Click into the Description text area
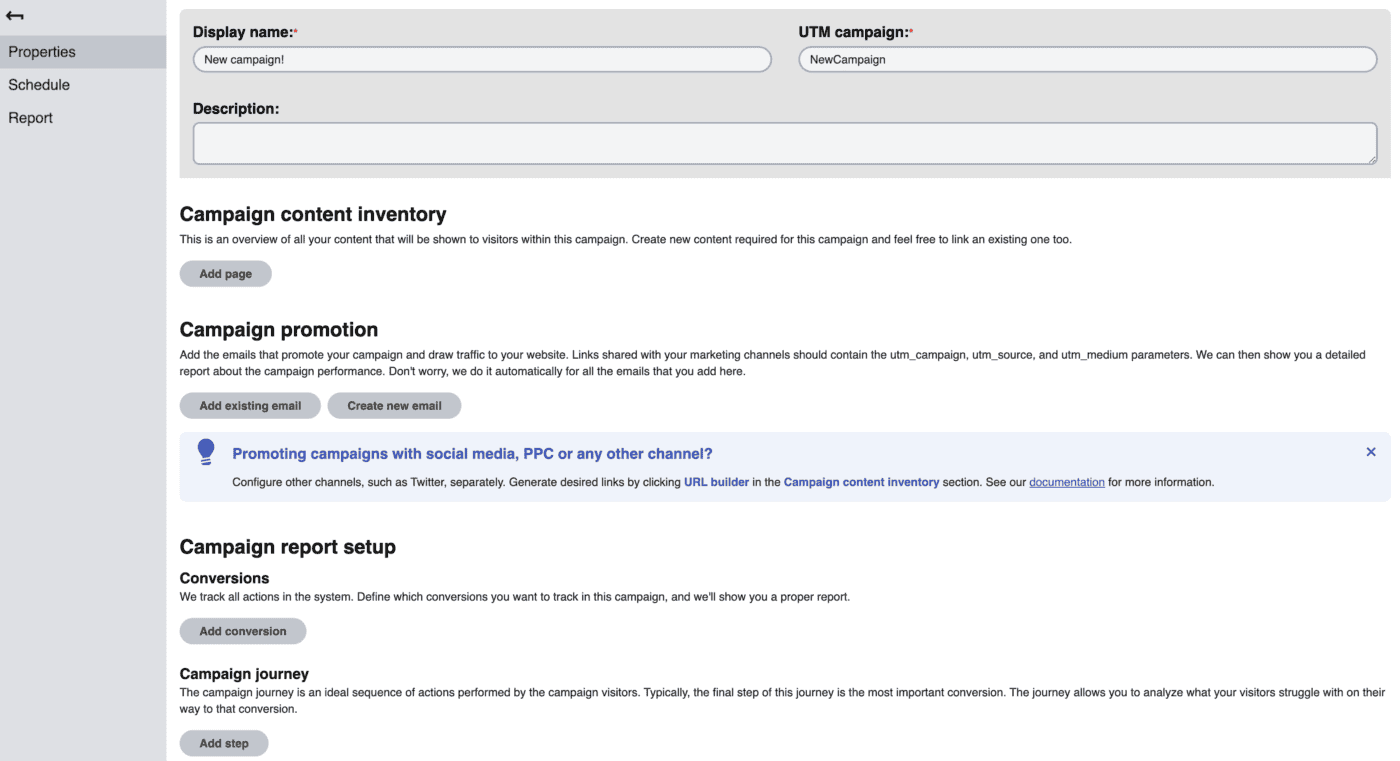 pos(785,143)
